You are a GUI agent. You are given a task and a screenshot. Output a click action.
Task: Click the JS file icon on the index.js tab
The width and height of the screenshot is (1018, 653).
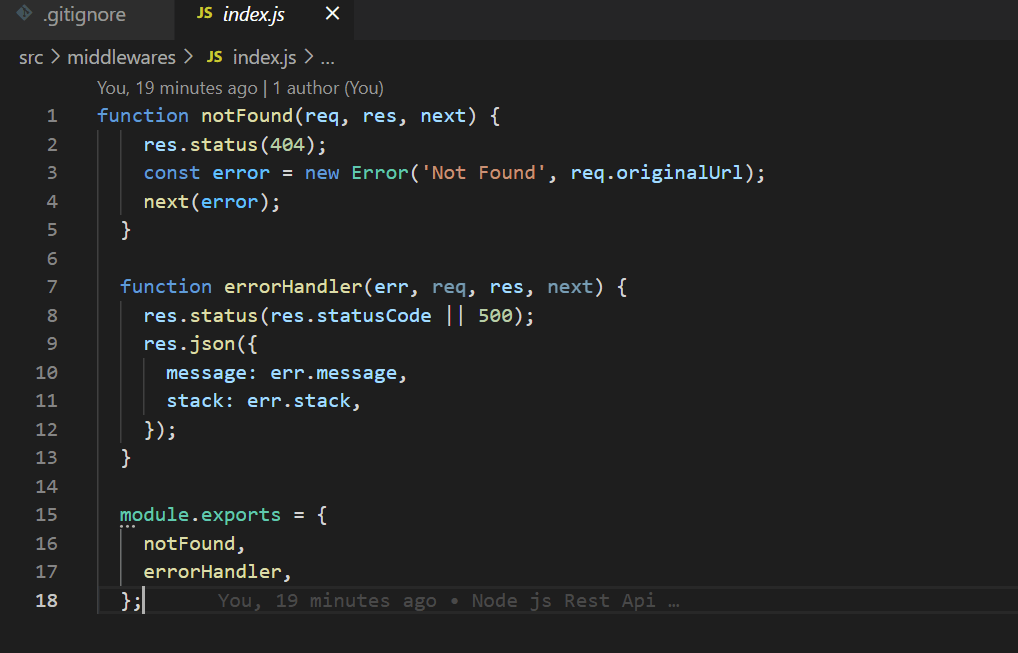tap(204, 14)
